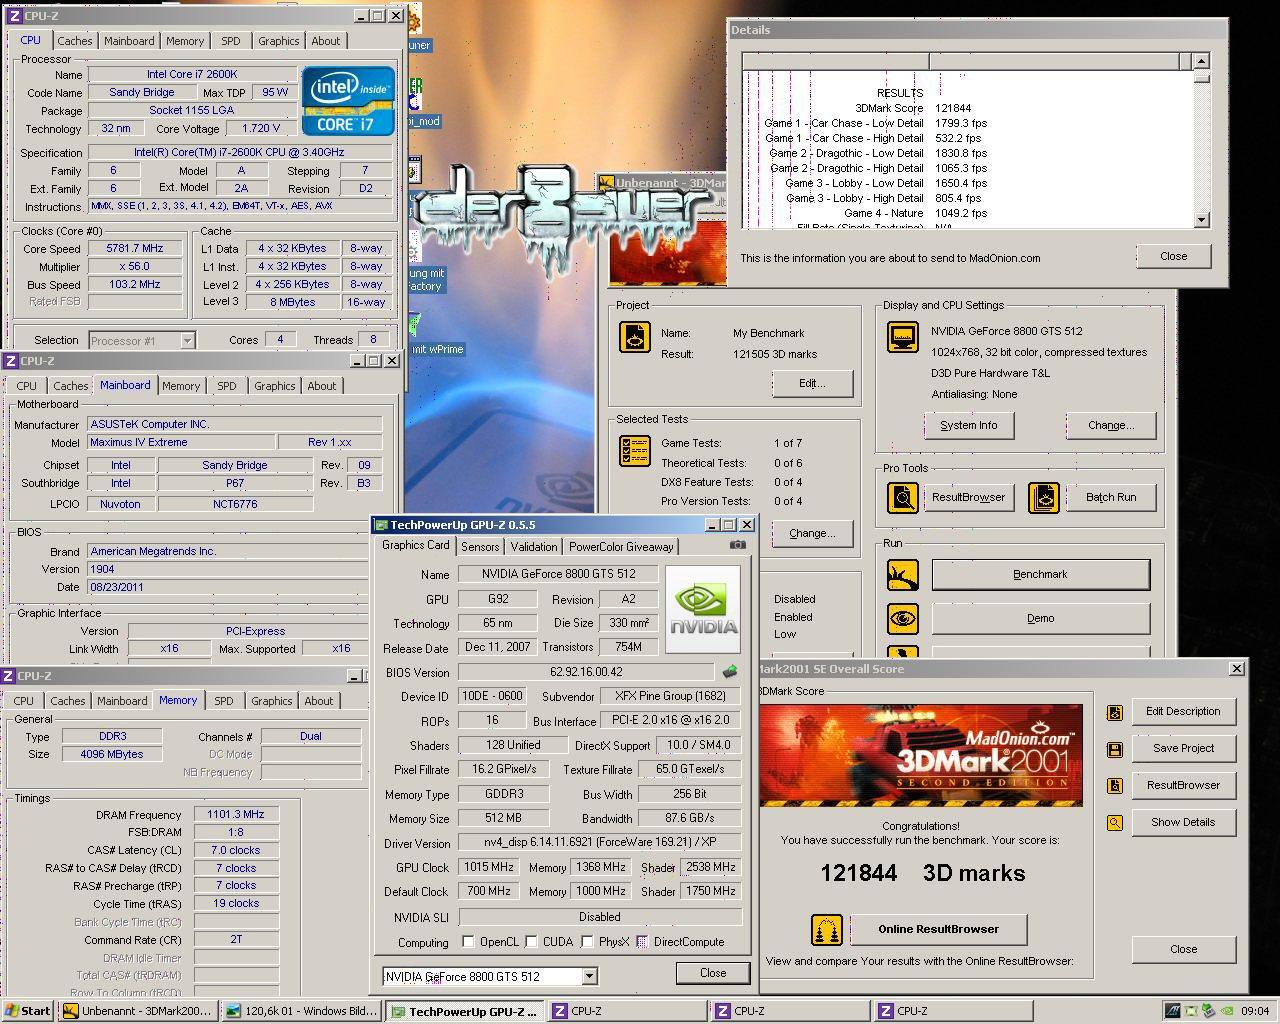The image size is (1280, 1024).
Task: Click the Edit Description button
Action: [1184, 711]
